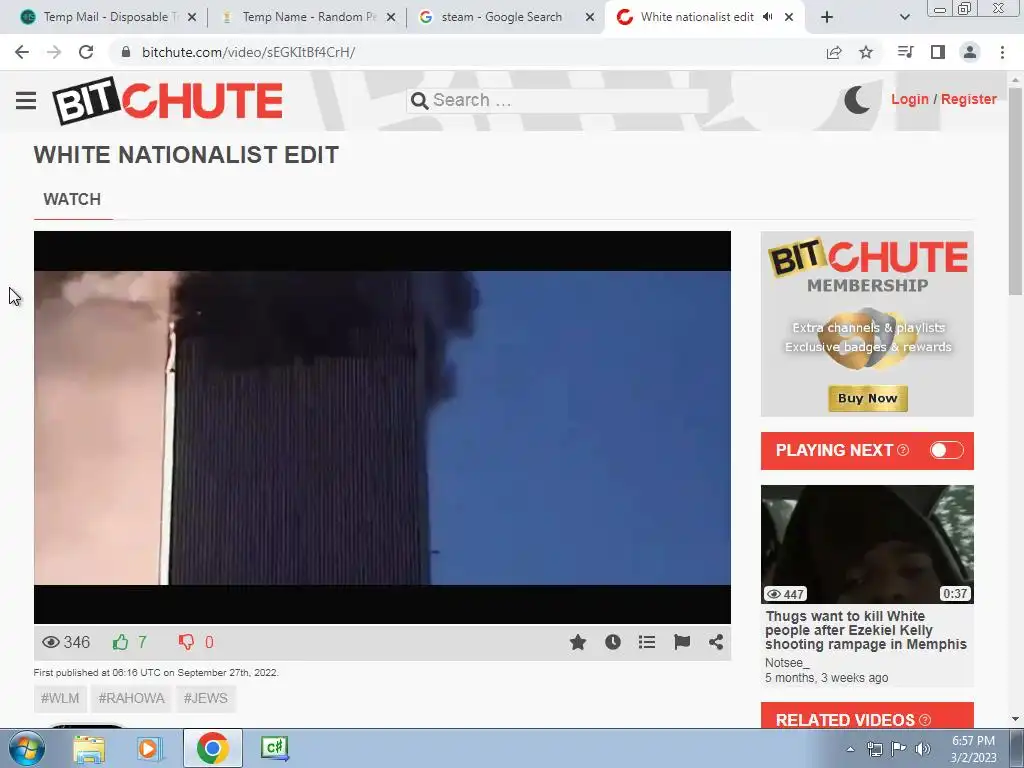Open the next video thumbnail
This screenshot has width=1024, height=768.
(x=867, y=544)
